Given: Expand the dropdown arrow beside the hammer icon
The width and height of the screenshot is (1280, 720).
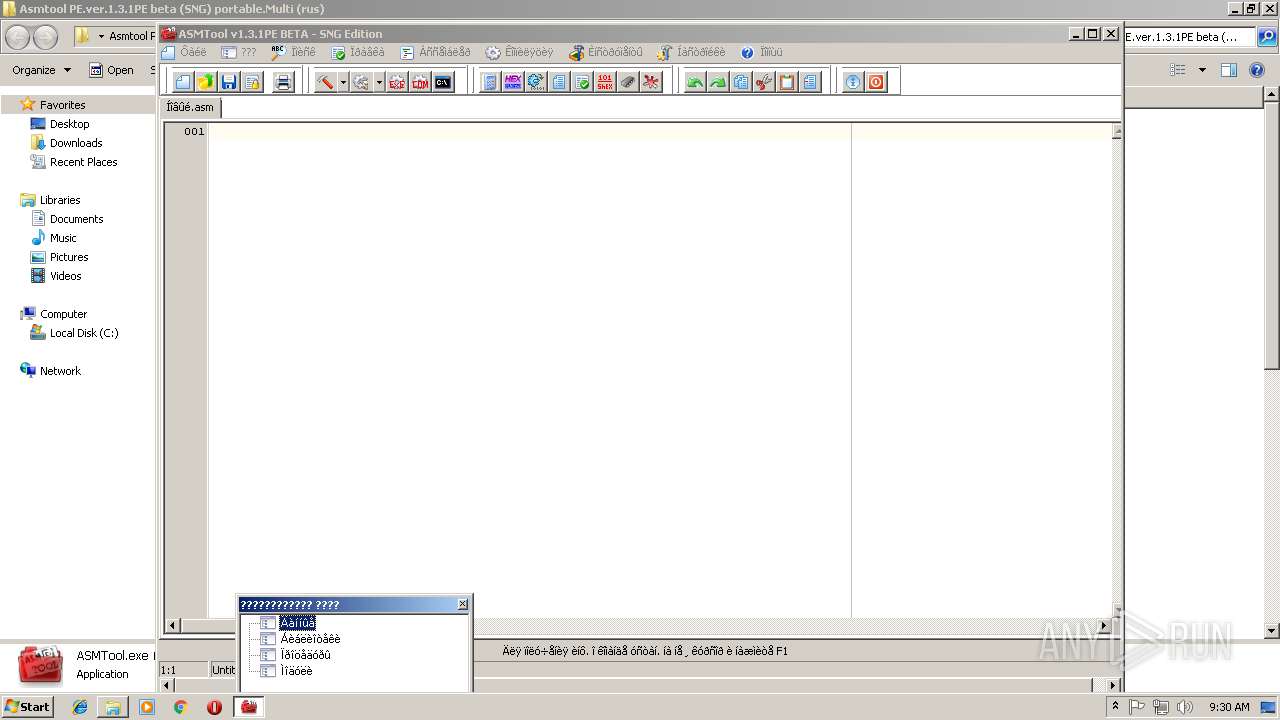Looking at the screenshot, I should click(343, 82).
